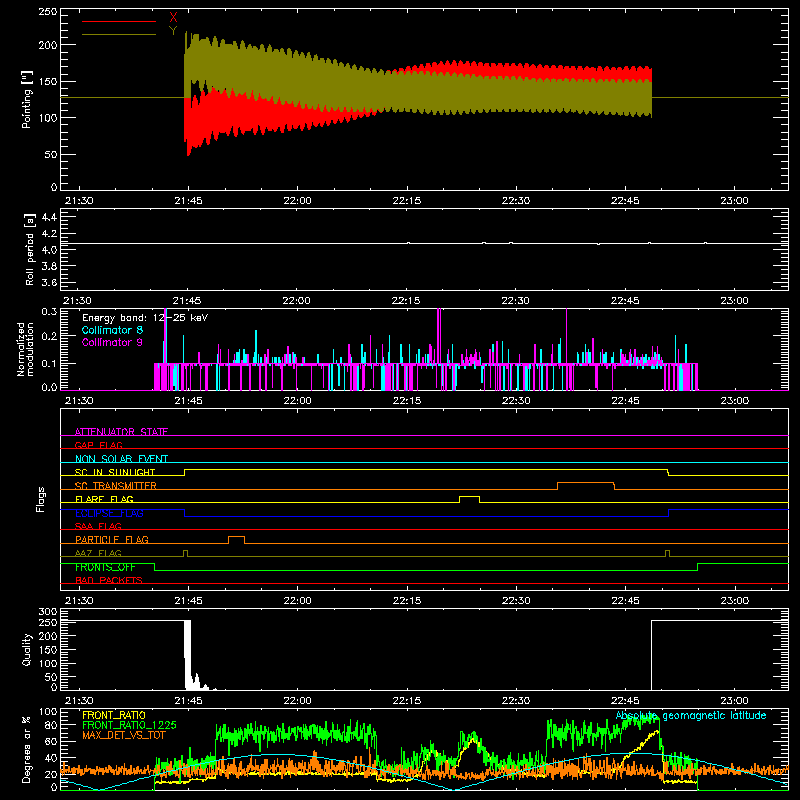Viewport: 800px width, 800px height.
Task: Select the BAD_PACKETS flag label
Action: point(109,580)
